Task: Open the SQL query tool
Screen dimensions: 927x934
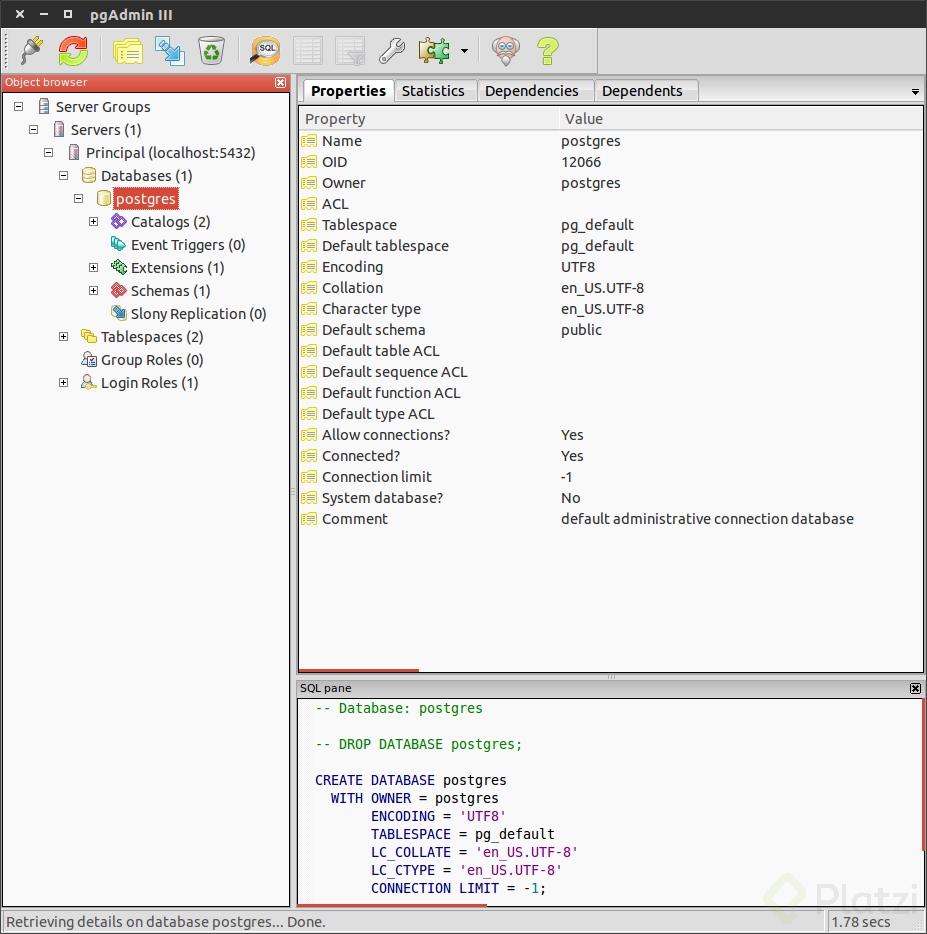Action: tap(265, 50)
